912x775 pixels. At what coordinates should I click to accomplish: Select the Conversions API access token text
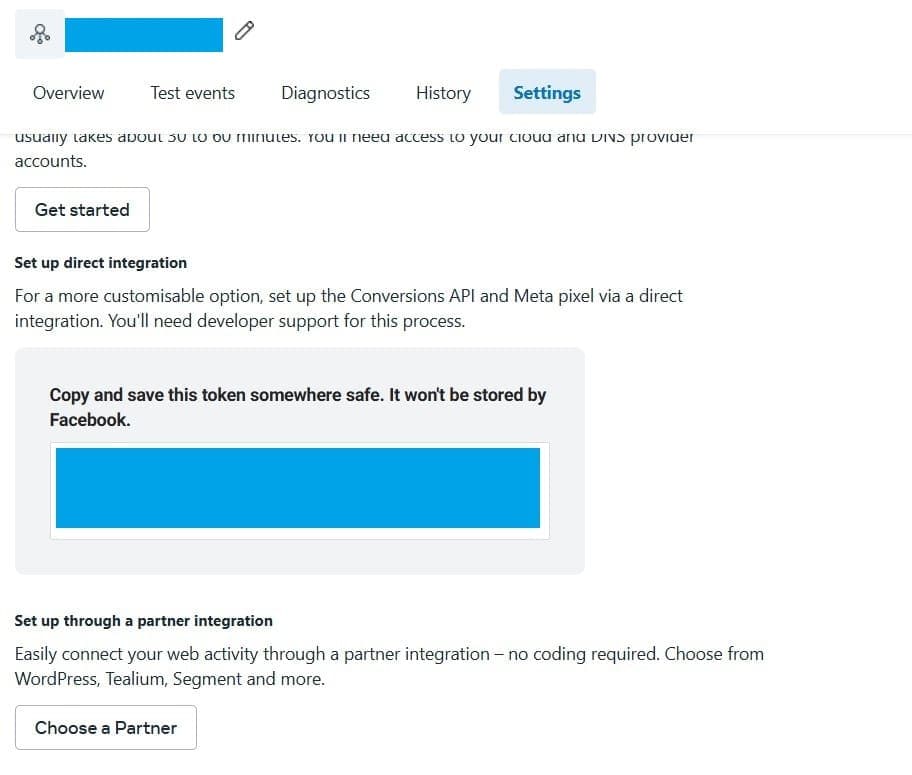tap(299, 489)
